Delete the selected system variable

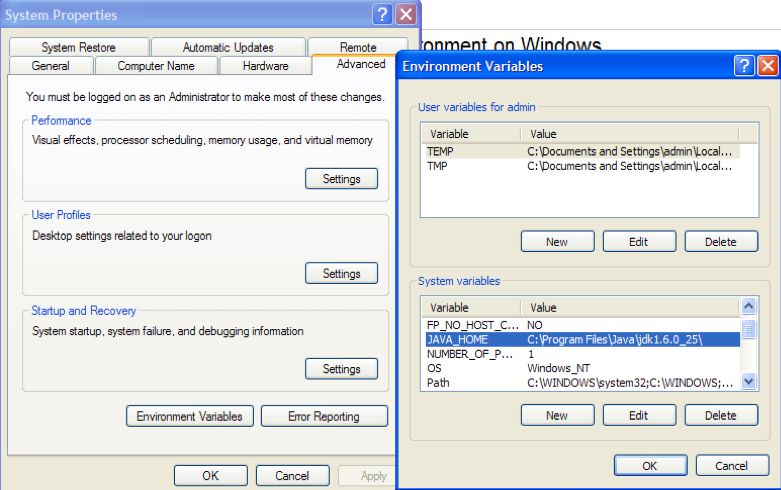click(721, 415)
